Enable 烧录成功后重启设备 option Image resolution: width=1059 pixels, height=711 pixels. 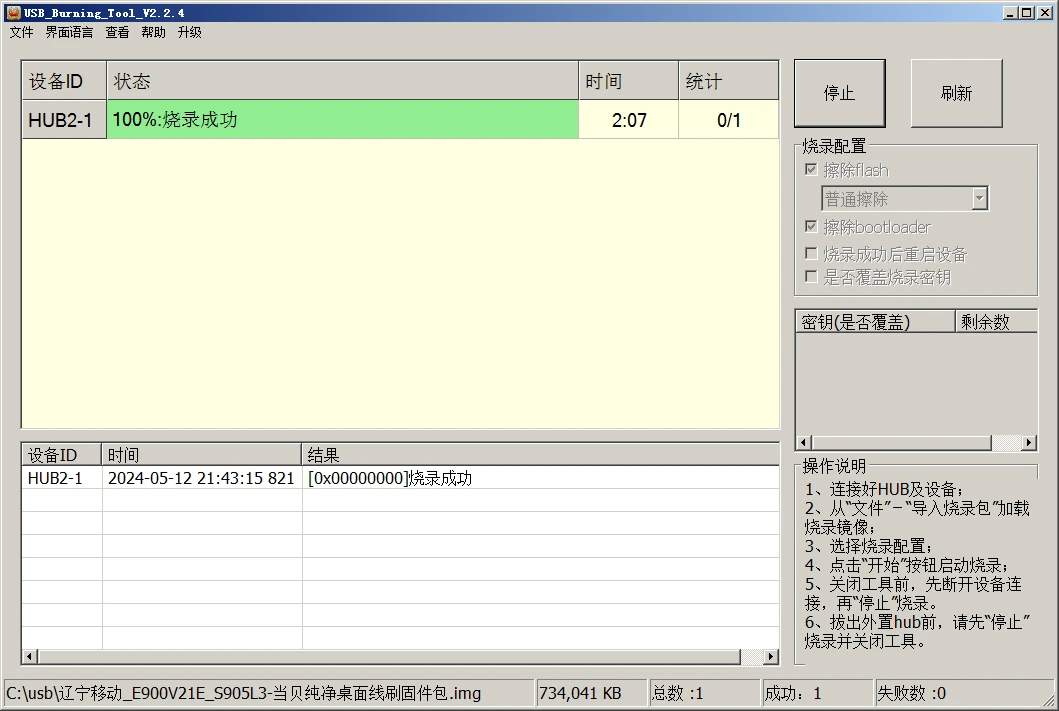[x=811, y=254]
